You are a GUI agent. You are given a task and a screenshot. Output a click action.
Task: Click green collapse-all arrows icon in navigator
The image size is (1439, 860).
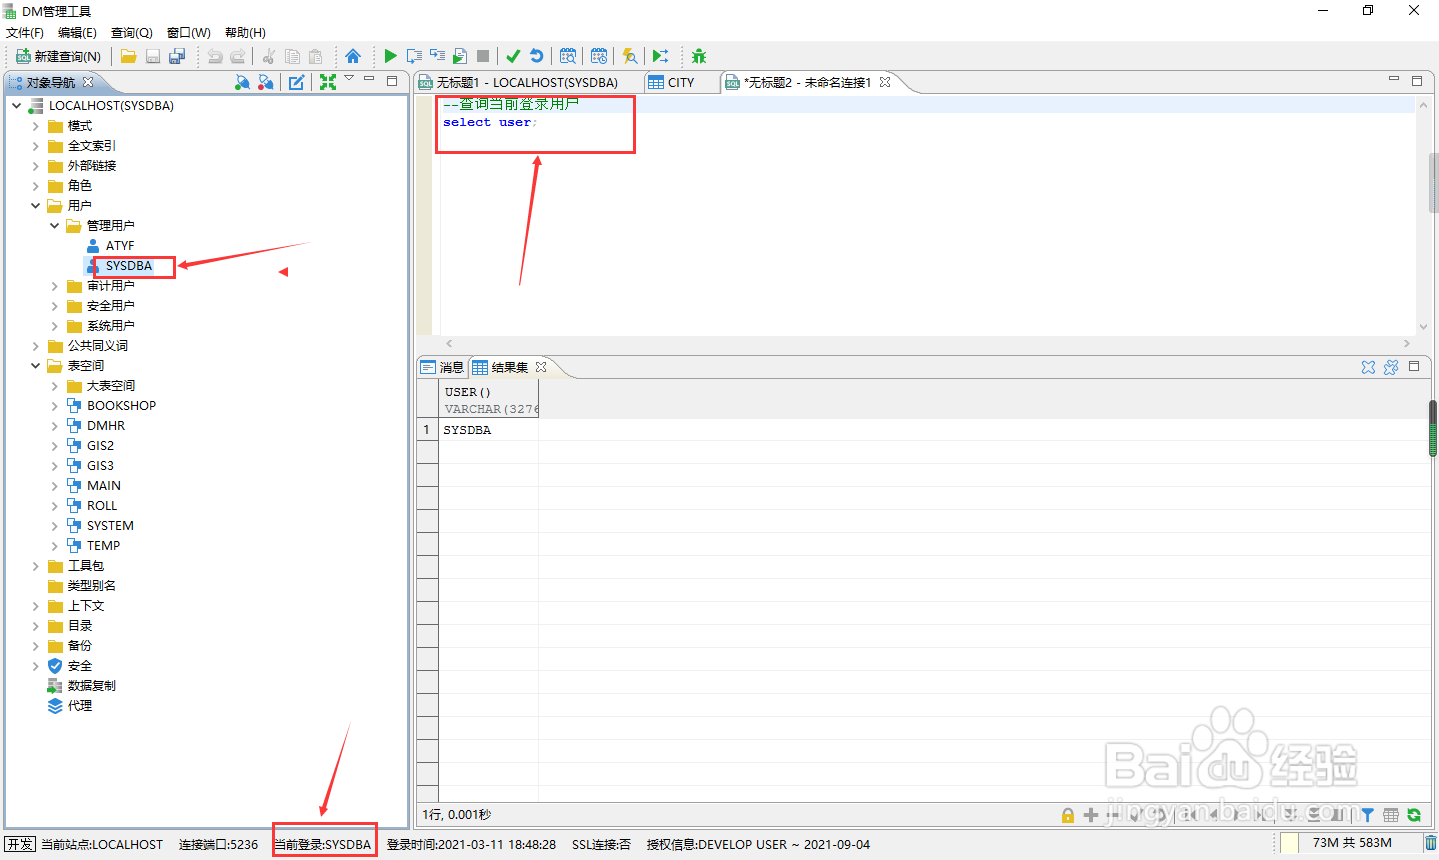328,82
